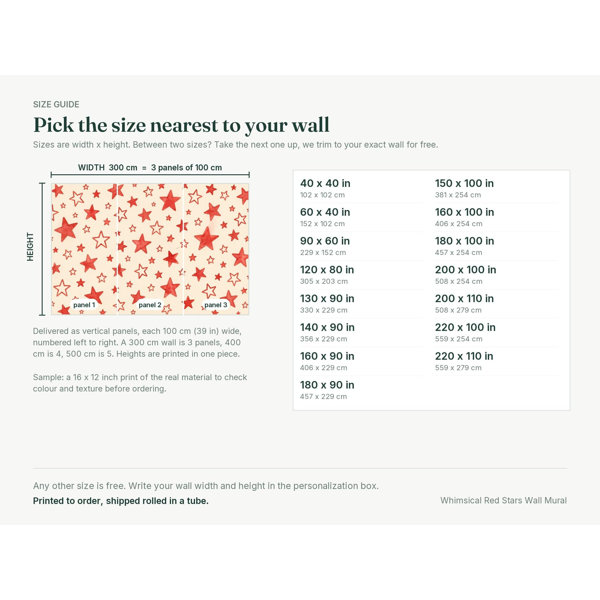The image size is (600, 600).
Task: Choose the 160 x 100 in entry
Action: [x=497, y=217]
